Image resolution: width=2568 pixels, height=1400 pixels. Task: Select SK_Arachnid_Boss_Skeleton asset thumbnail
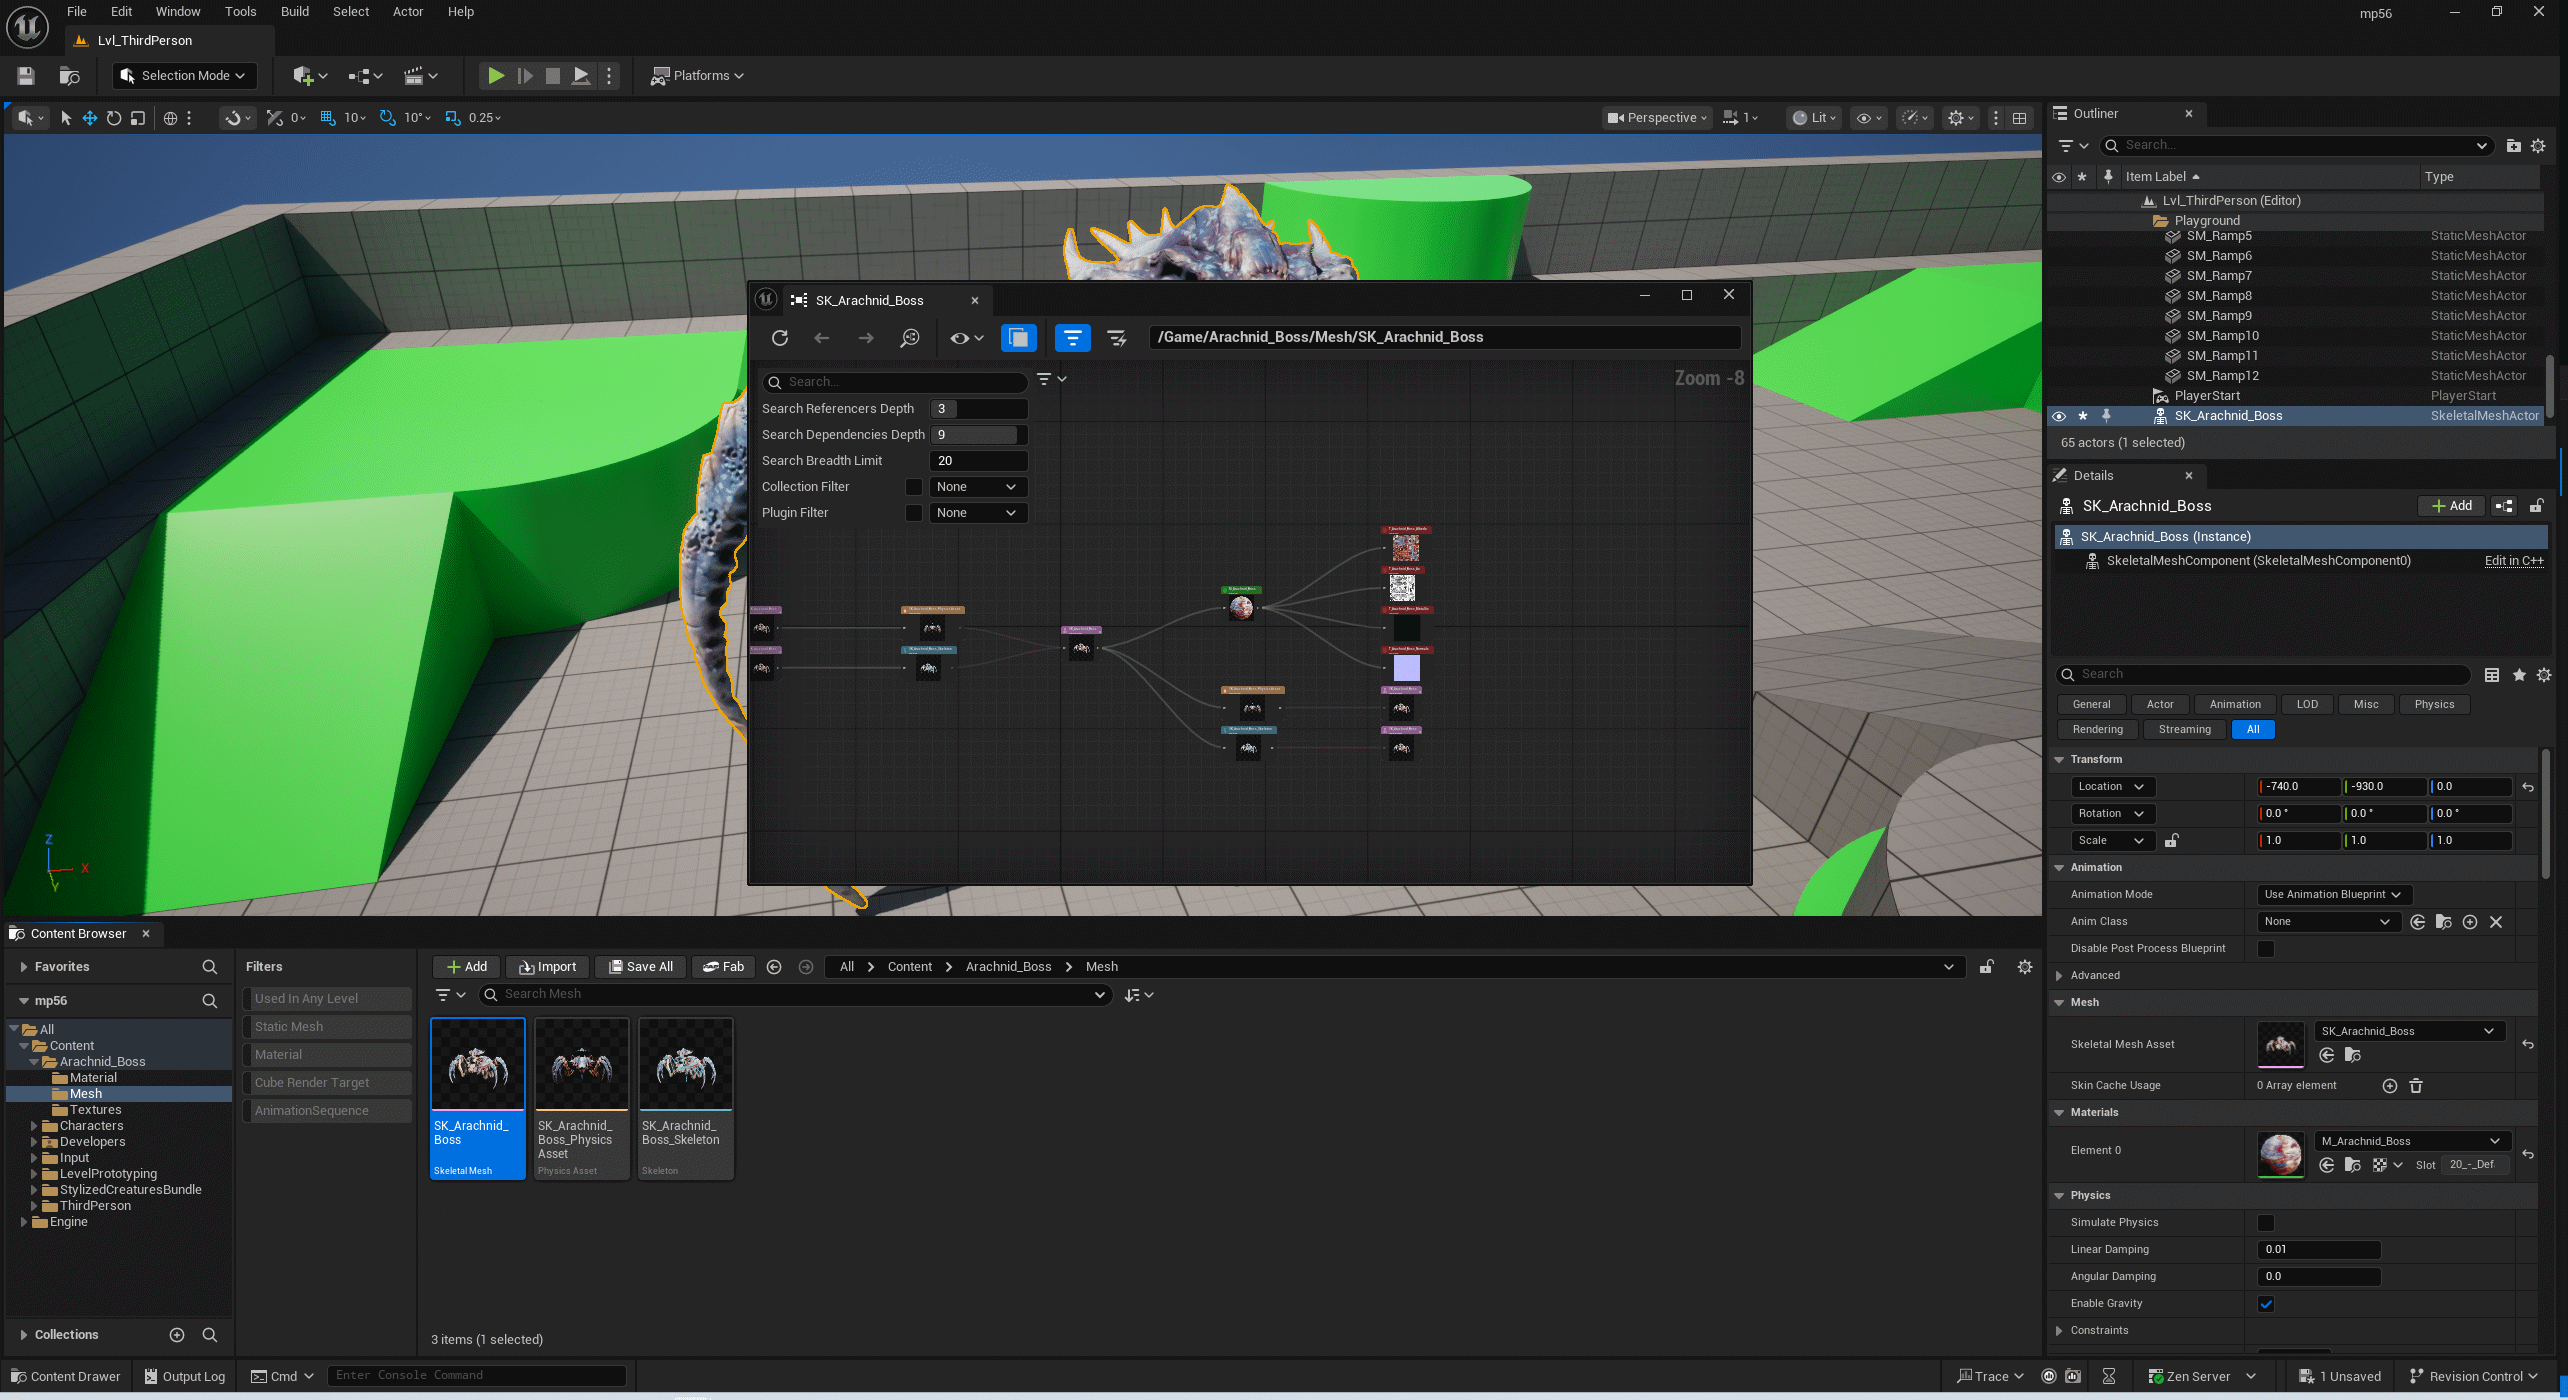[x=685, y=1065]
